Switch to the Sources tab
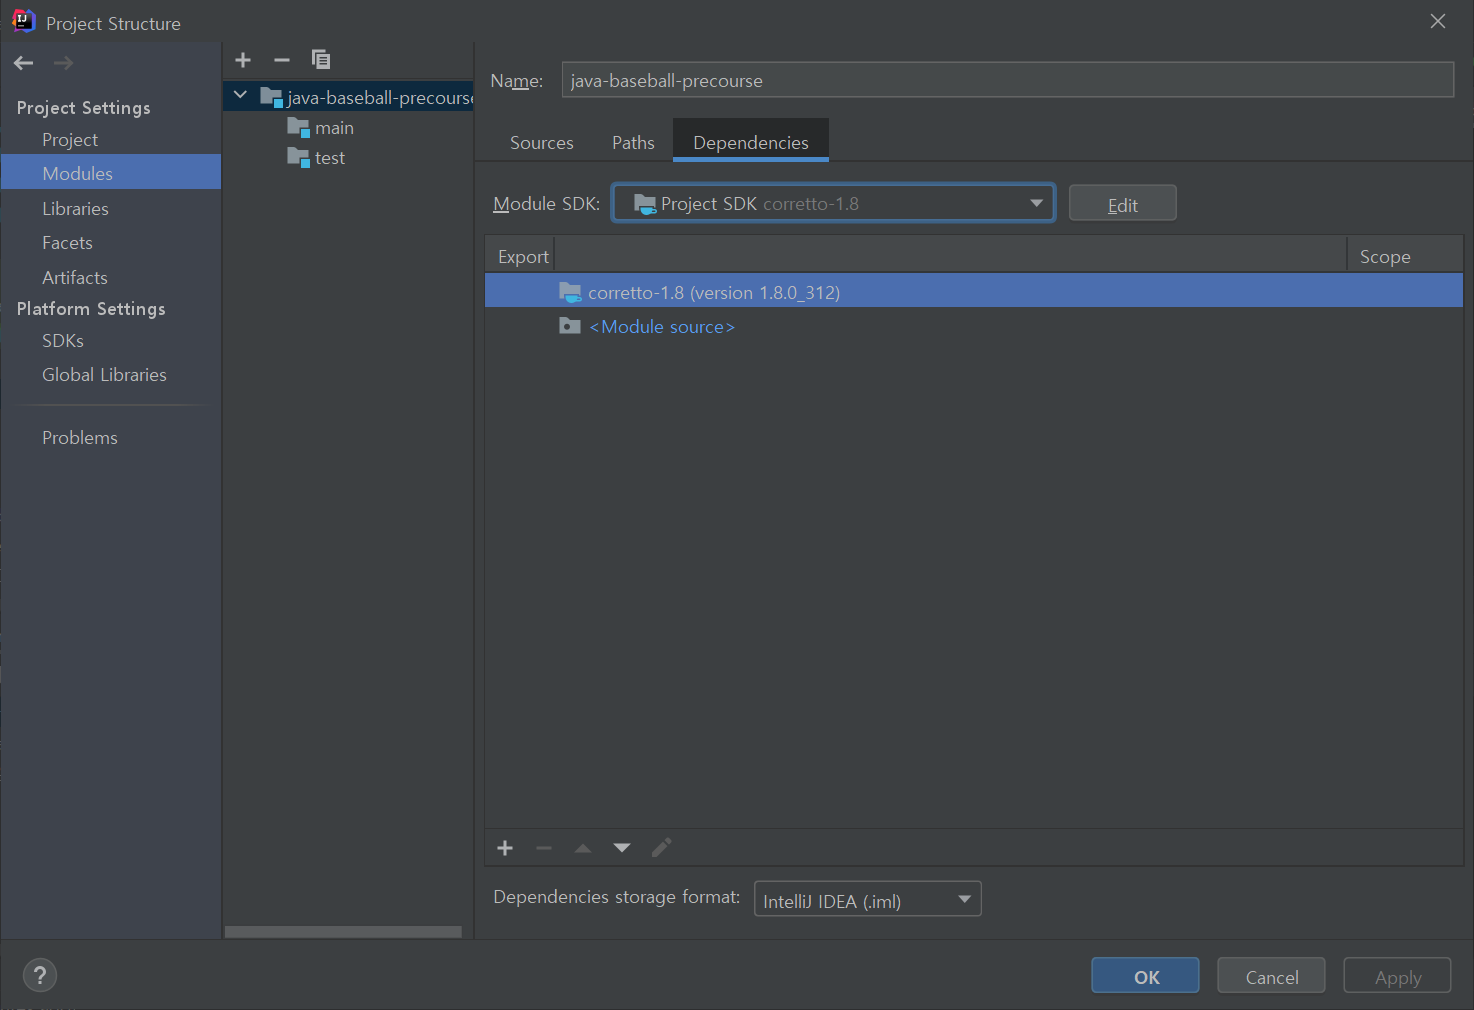 point(542,142)
